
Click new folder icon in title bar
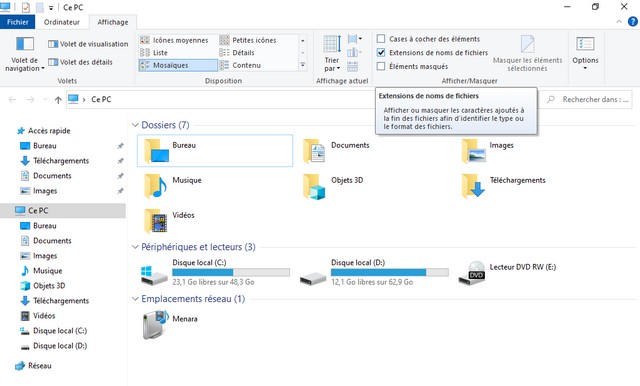[x=39, y=7]
